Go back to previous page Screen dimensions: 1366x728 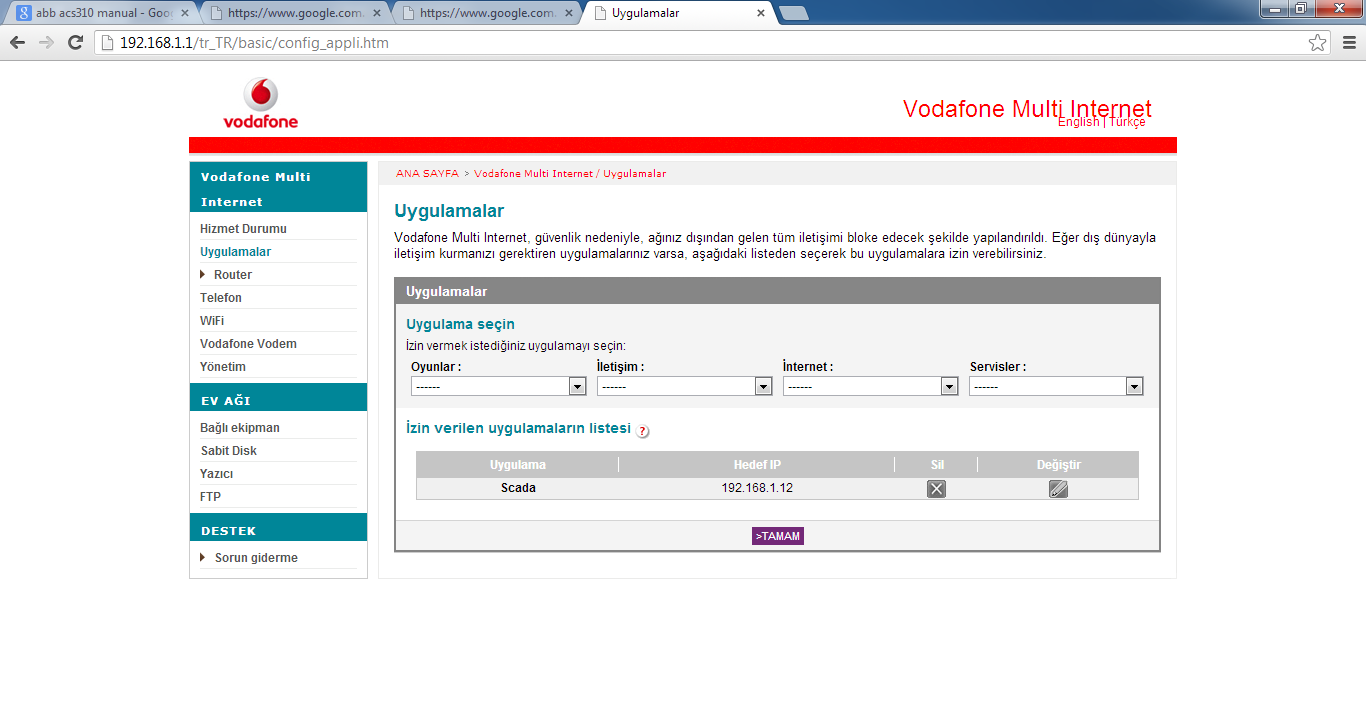17,43
